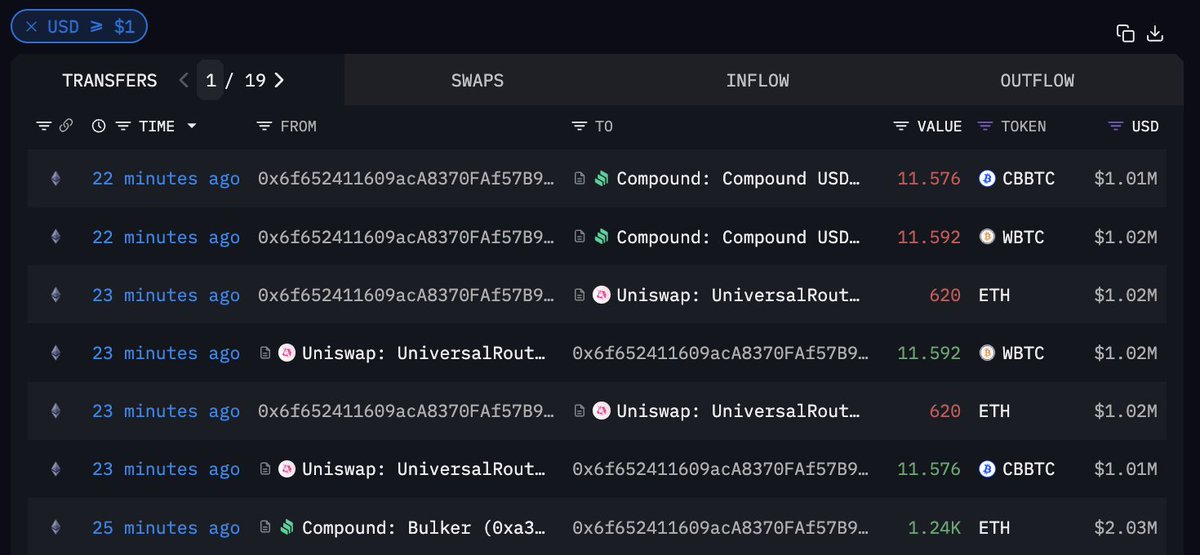
Task: Click WBTC token icon on green 11.592 row
Action: click(x=986, y=353)
